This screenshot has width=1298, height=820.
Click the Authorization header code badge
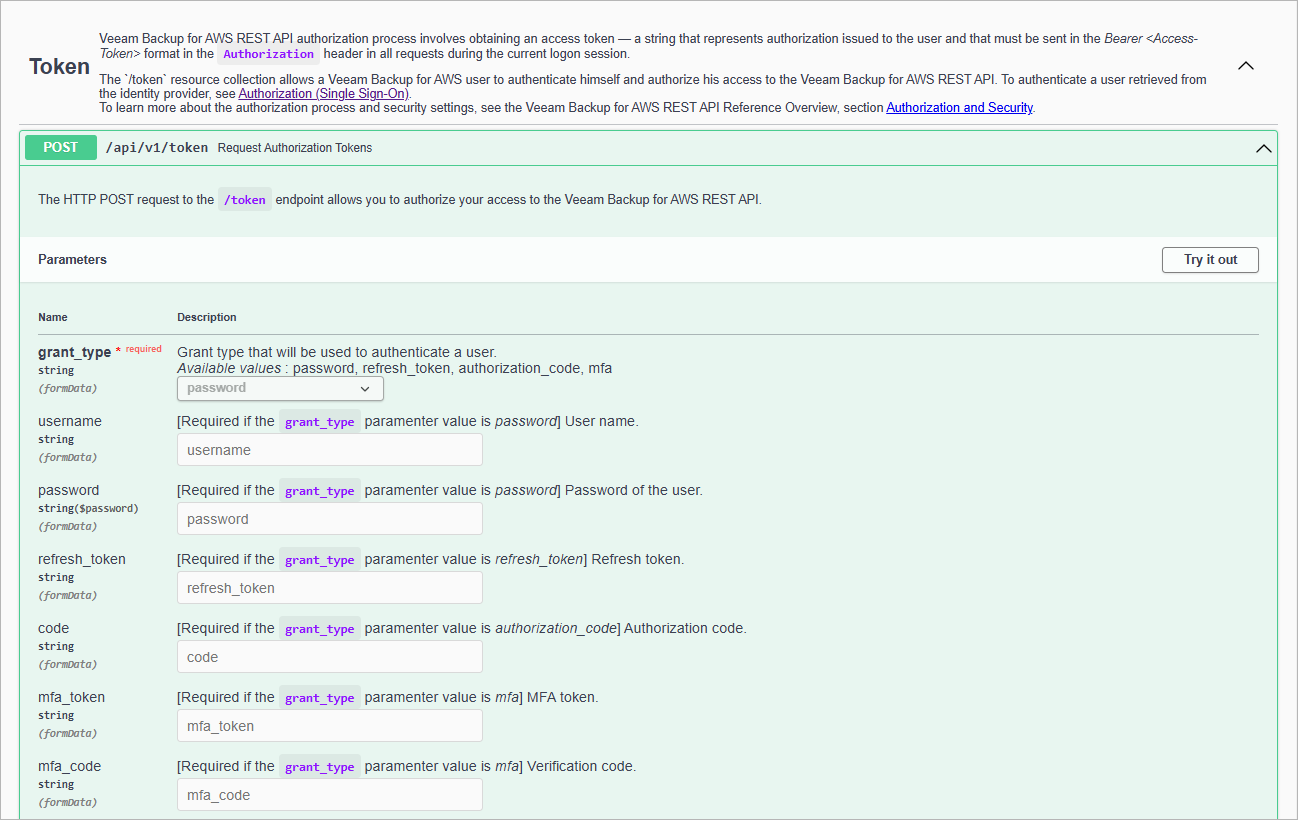tap(268, 53)
